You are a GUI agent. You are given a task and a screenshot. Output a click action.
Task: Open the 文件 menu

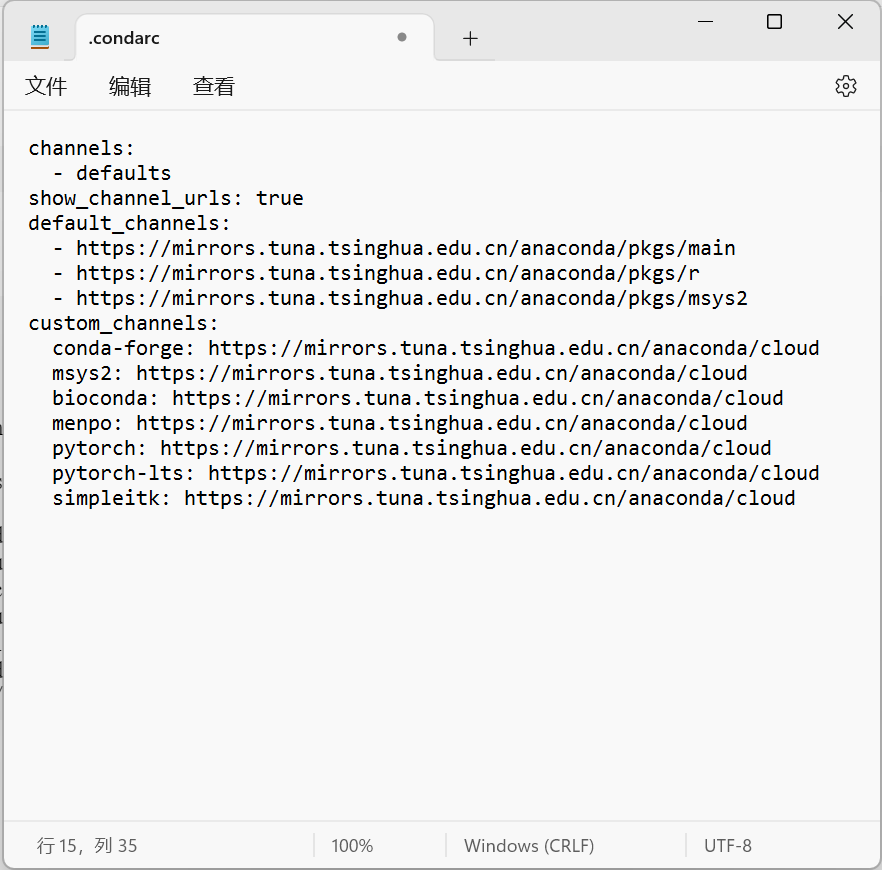[x=46, y=87]
